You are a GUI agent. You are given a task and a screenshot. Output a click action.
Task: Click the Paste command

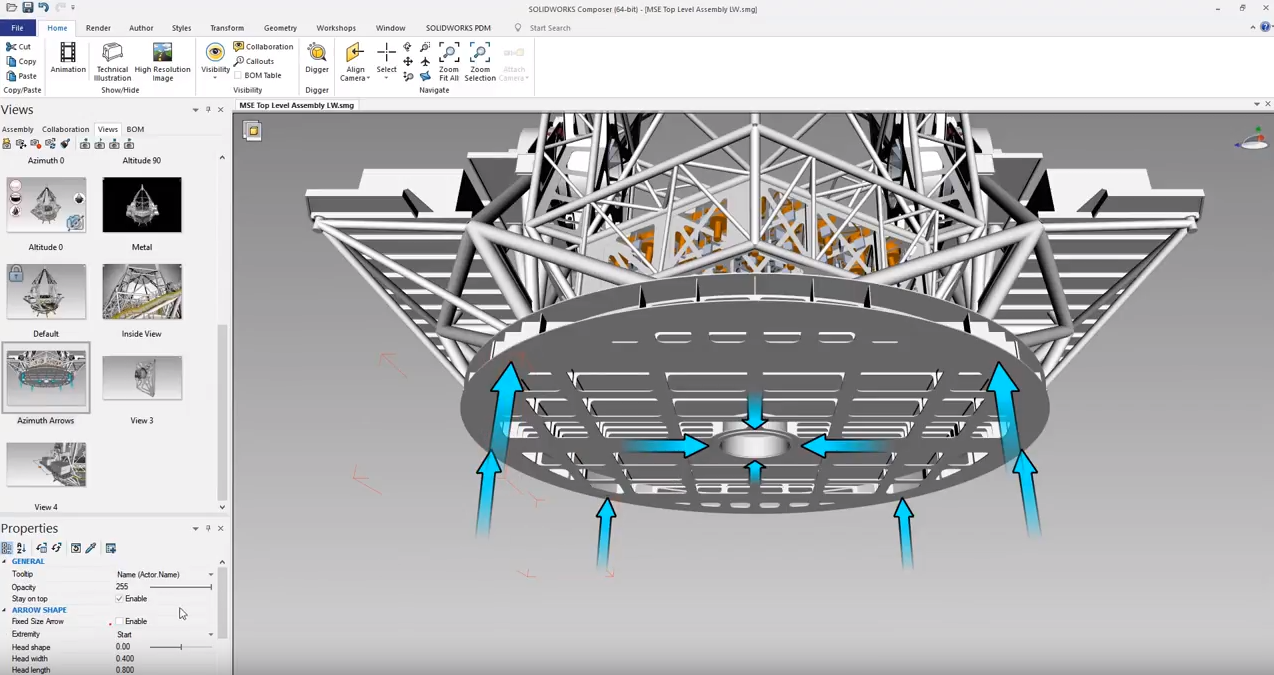20,76
